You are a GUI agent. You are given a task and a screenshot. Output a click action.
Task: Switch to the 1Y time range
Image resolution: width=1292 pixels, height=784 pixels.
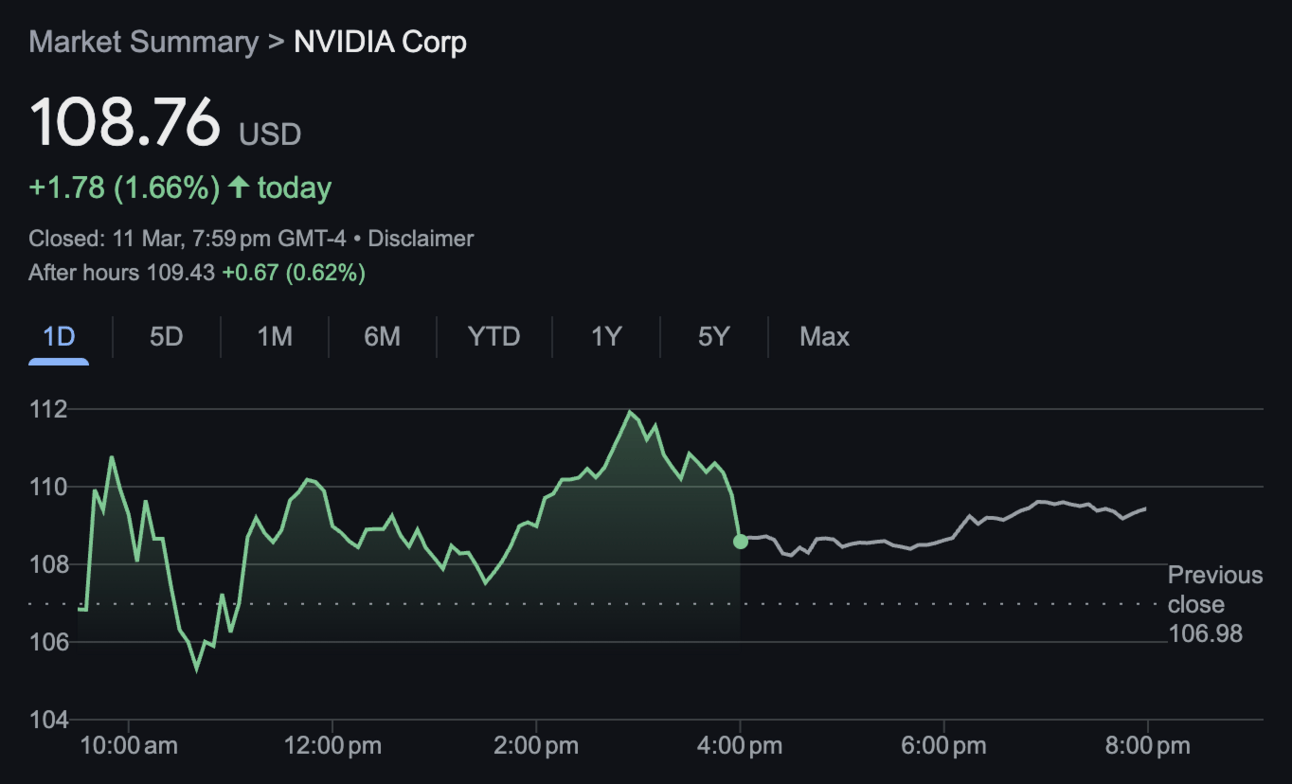(x=606, y=337)
